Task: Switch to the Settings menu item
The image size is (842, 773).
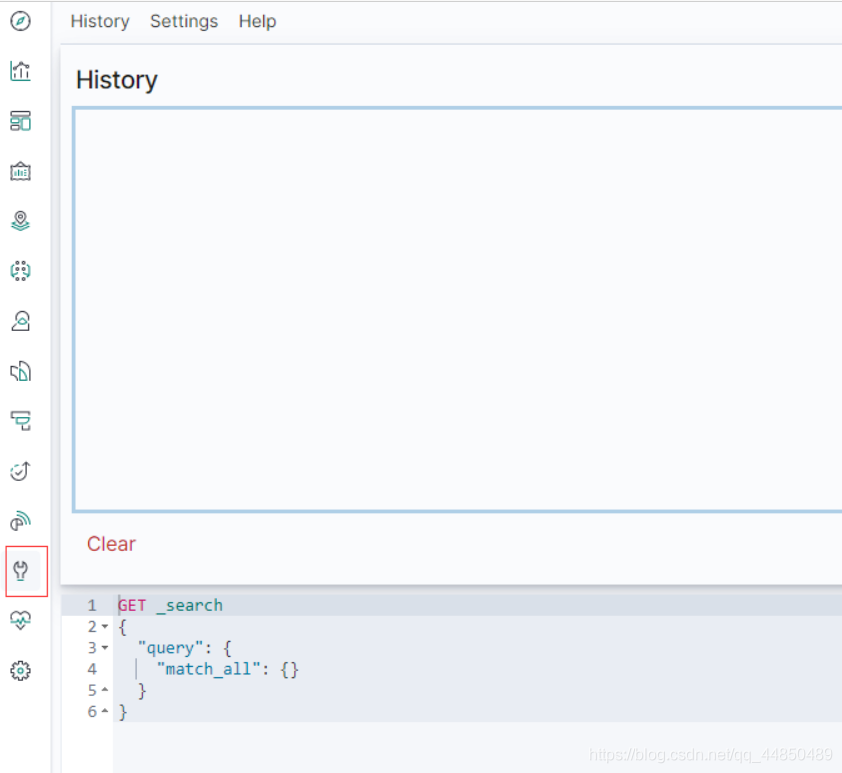Action: [x=184, y=21]
